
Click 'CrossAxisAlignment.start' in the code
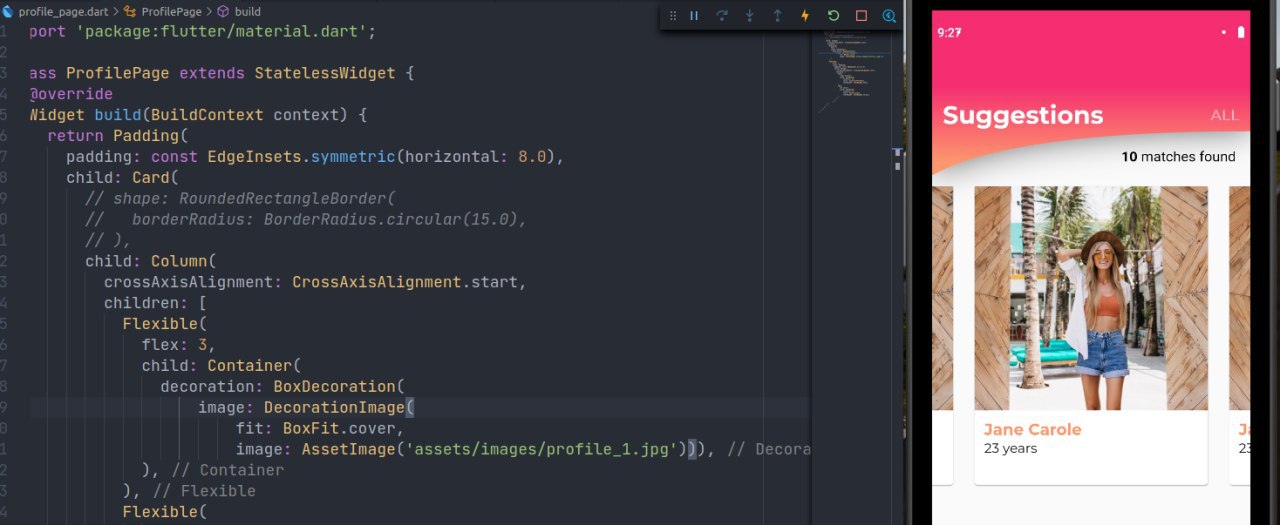(x=406, y=282)
